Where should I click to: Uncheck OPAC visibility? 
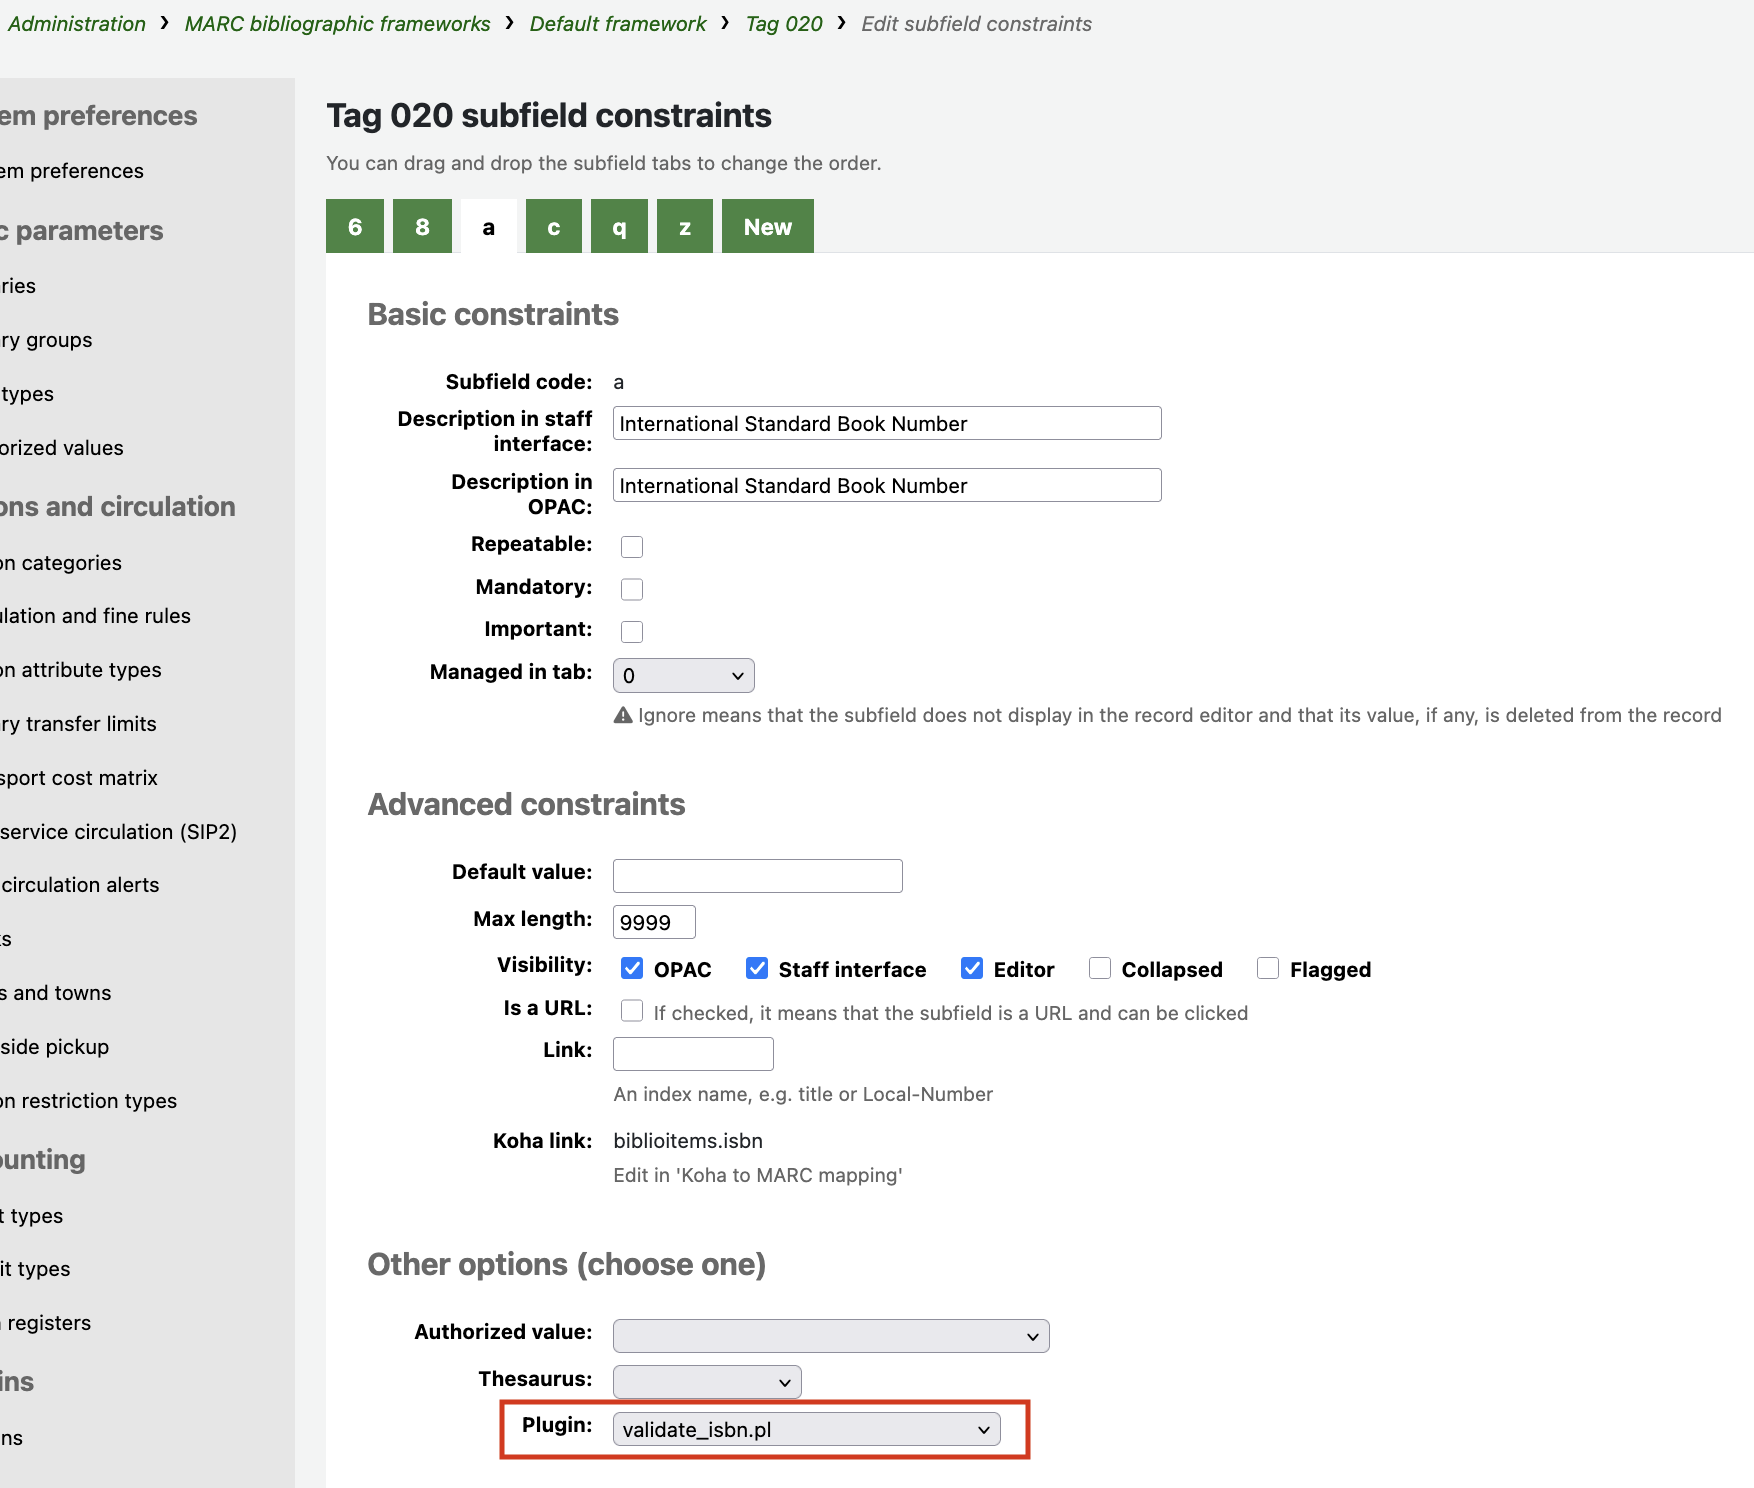click(632, 968)
